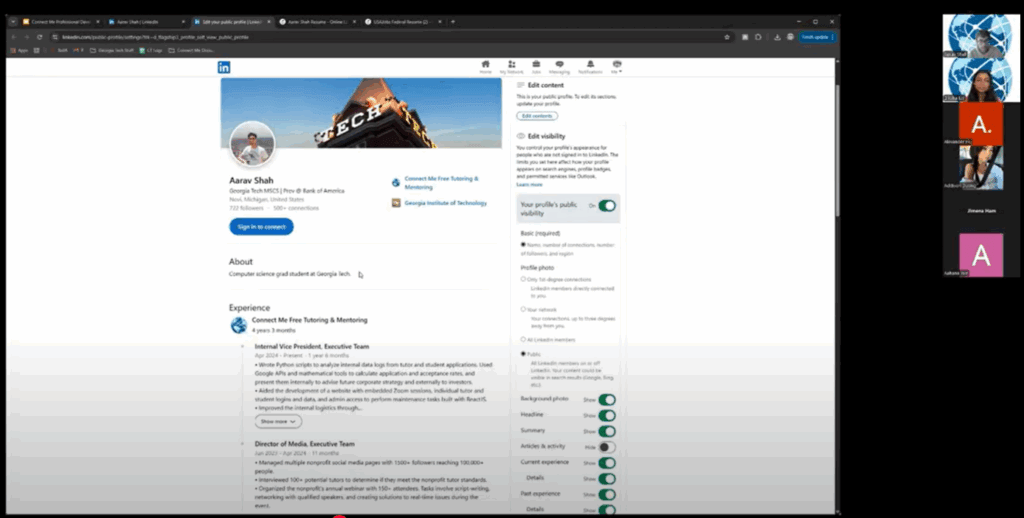Screen dimensions: 1024x518
Task: Bookmark this page with the star icon
Action: pyautogui.click(x=727, y=37)
